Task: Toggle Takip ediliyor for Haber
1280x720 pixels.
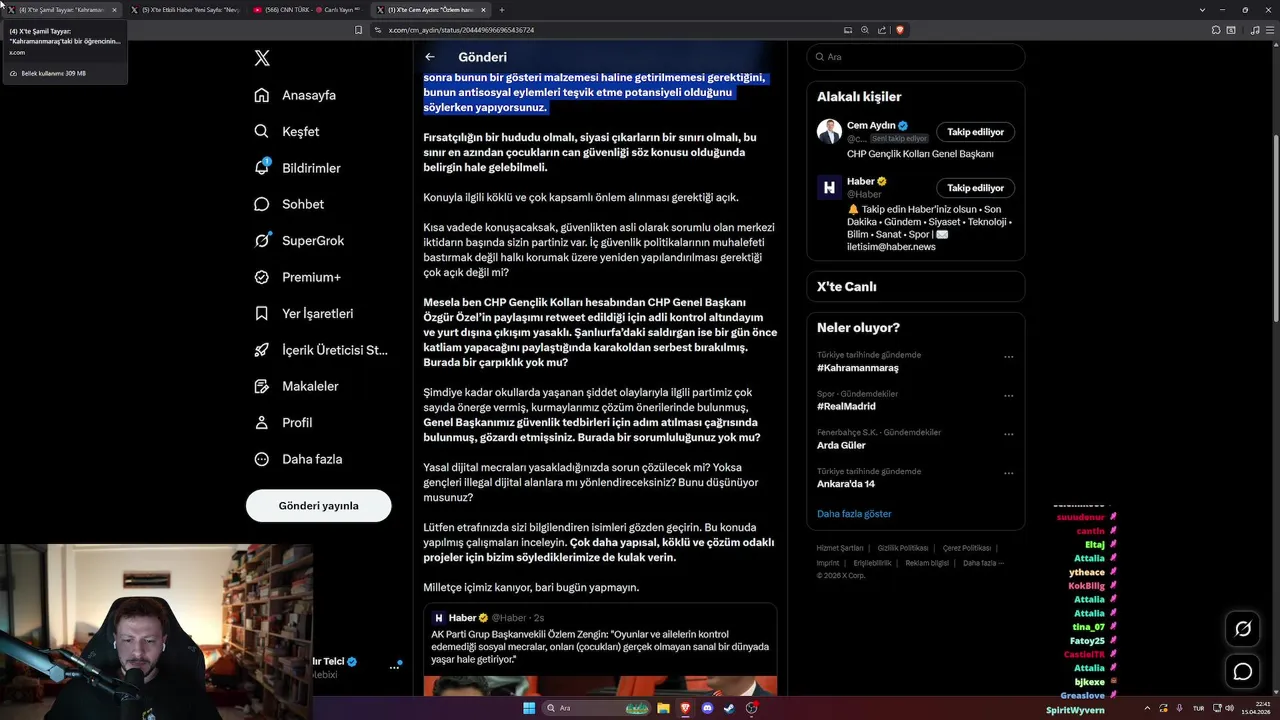Action: 975,188
